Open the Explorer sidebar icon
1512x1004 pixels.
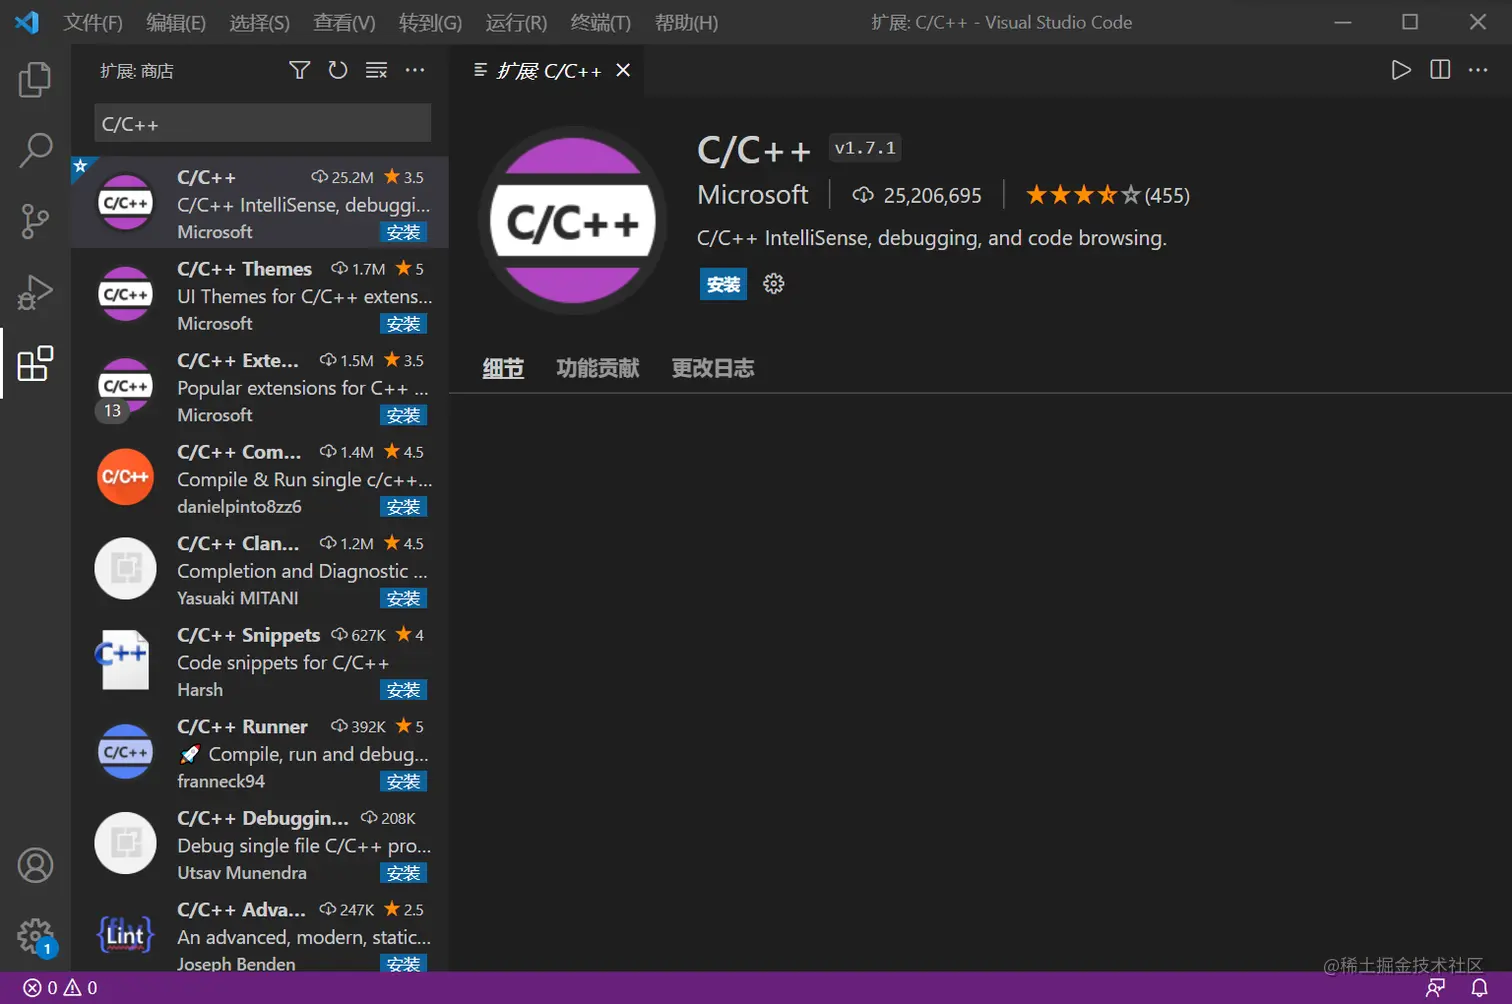click(x=34, y=79)
